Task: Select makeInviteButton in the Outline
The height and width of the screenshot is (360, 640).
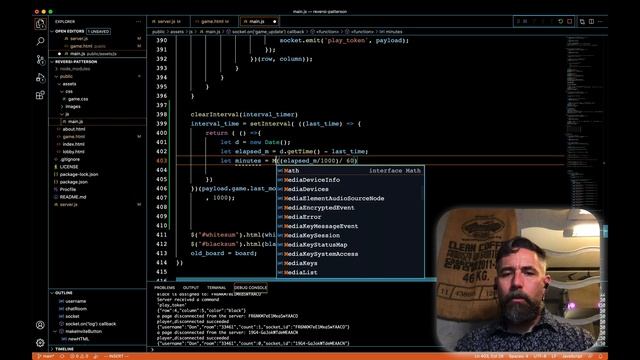Action: click(x=83, y=331)
